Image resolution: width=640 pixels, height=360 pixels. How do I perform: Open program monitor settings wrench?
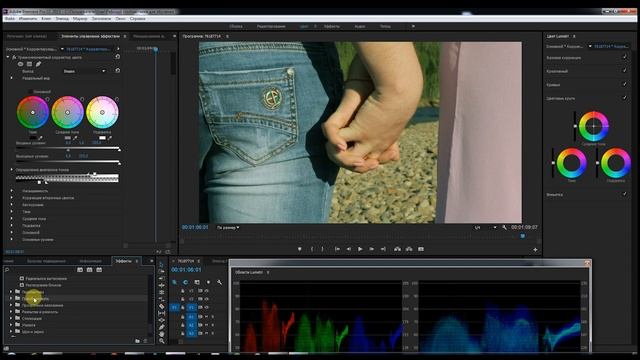tap(504, 227)
